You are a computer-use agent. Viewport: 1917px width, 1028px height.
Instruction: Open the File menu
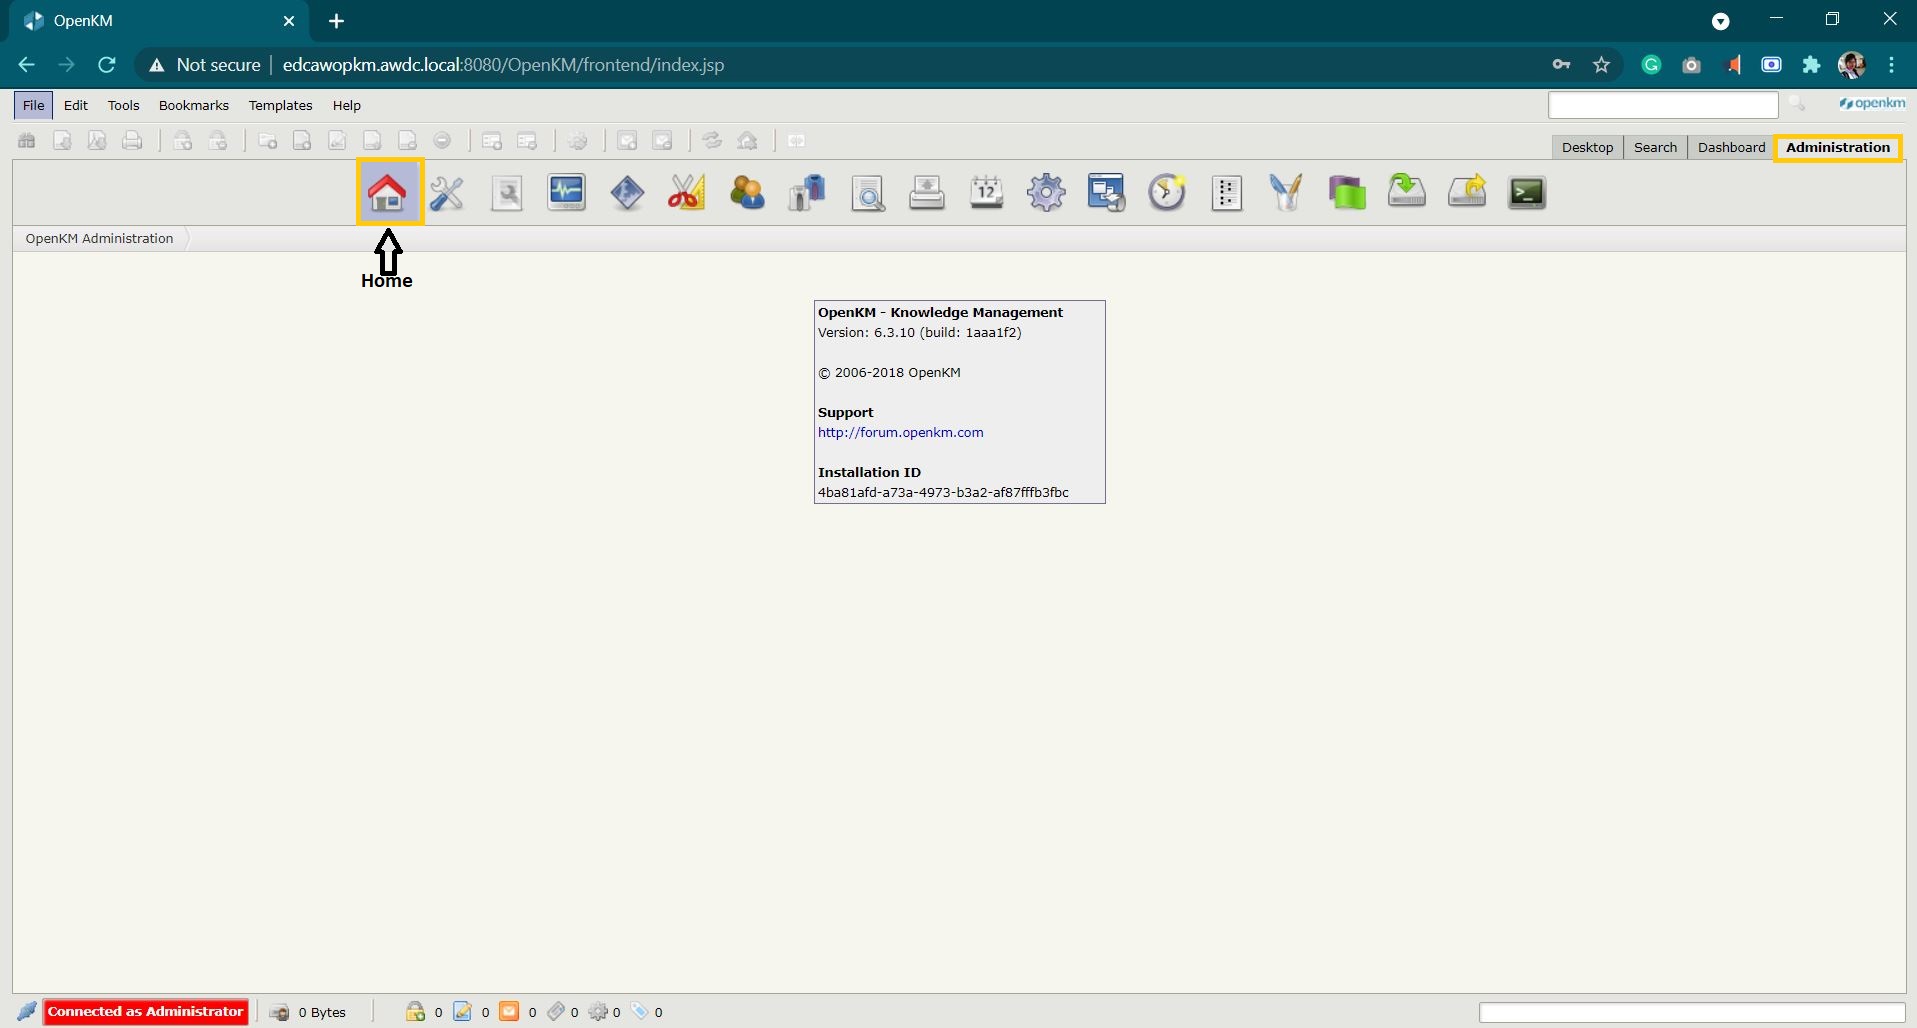(33, 105)
